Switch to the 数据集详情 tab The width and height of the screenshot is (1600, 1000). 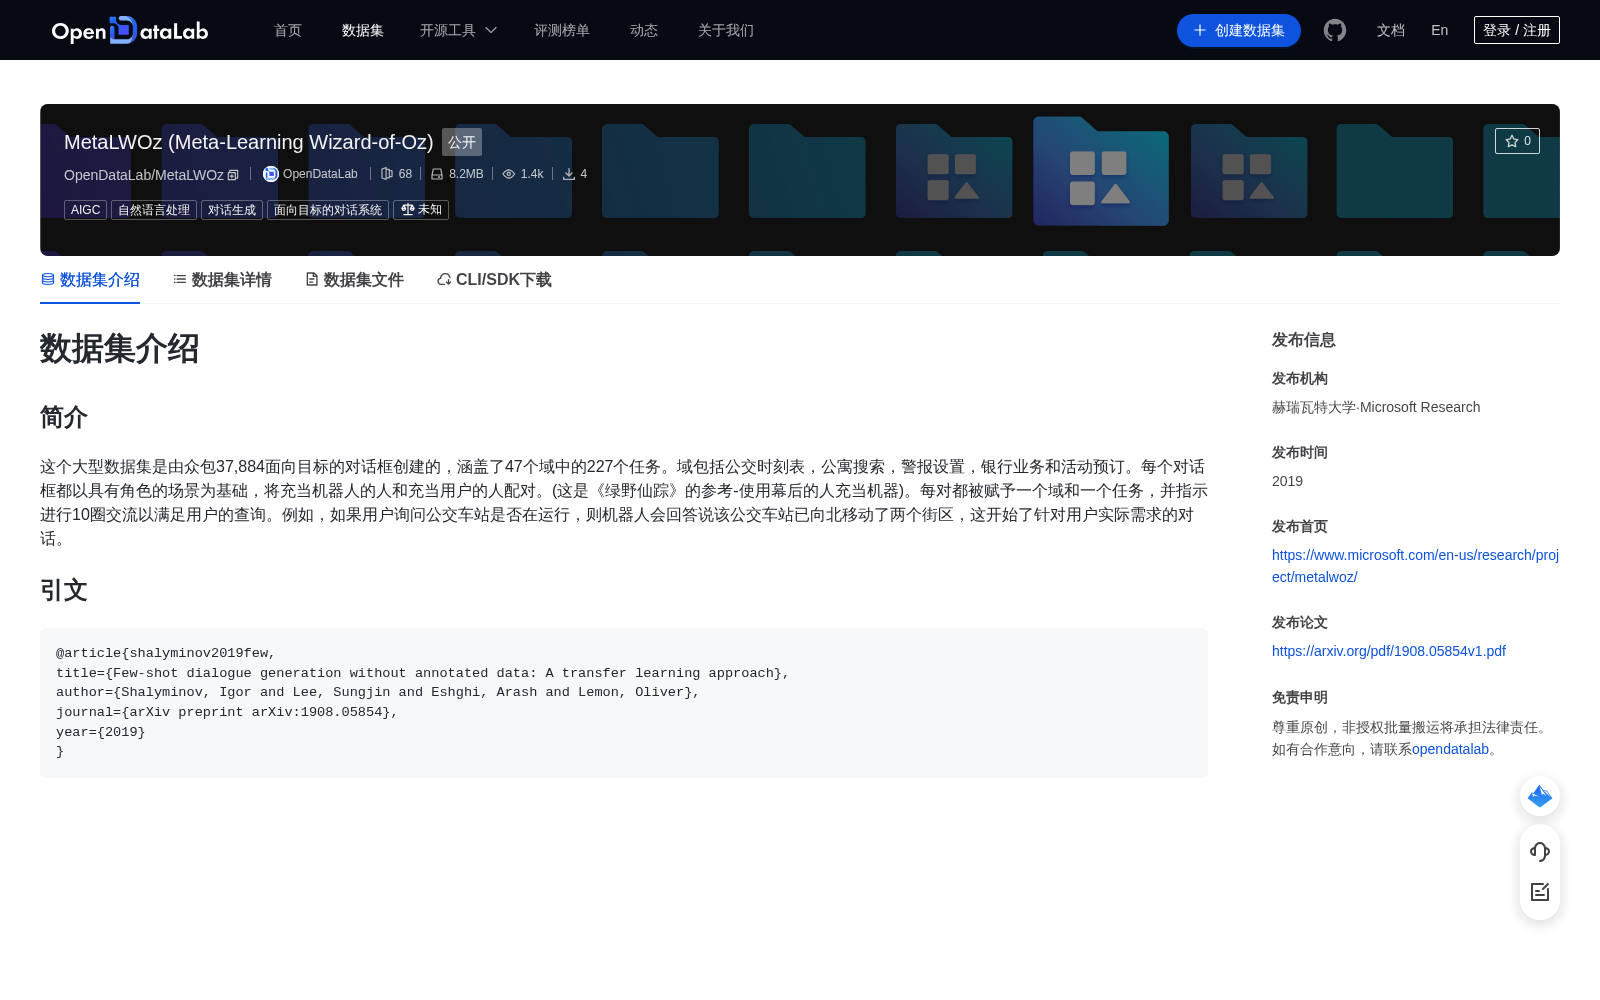pyautogui.click(x=222, y=280)
